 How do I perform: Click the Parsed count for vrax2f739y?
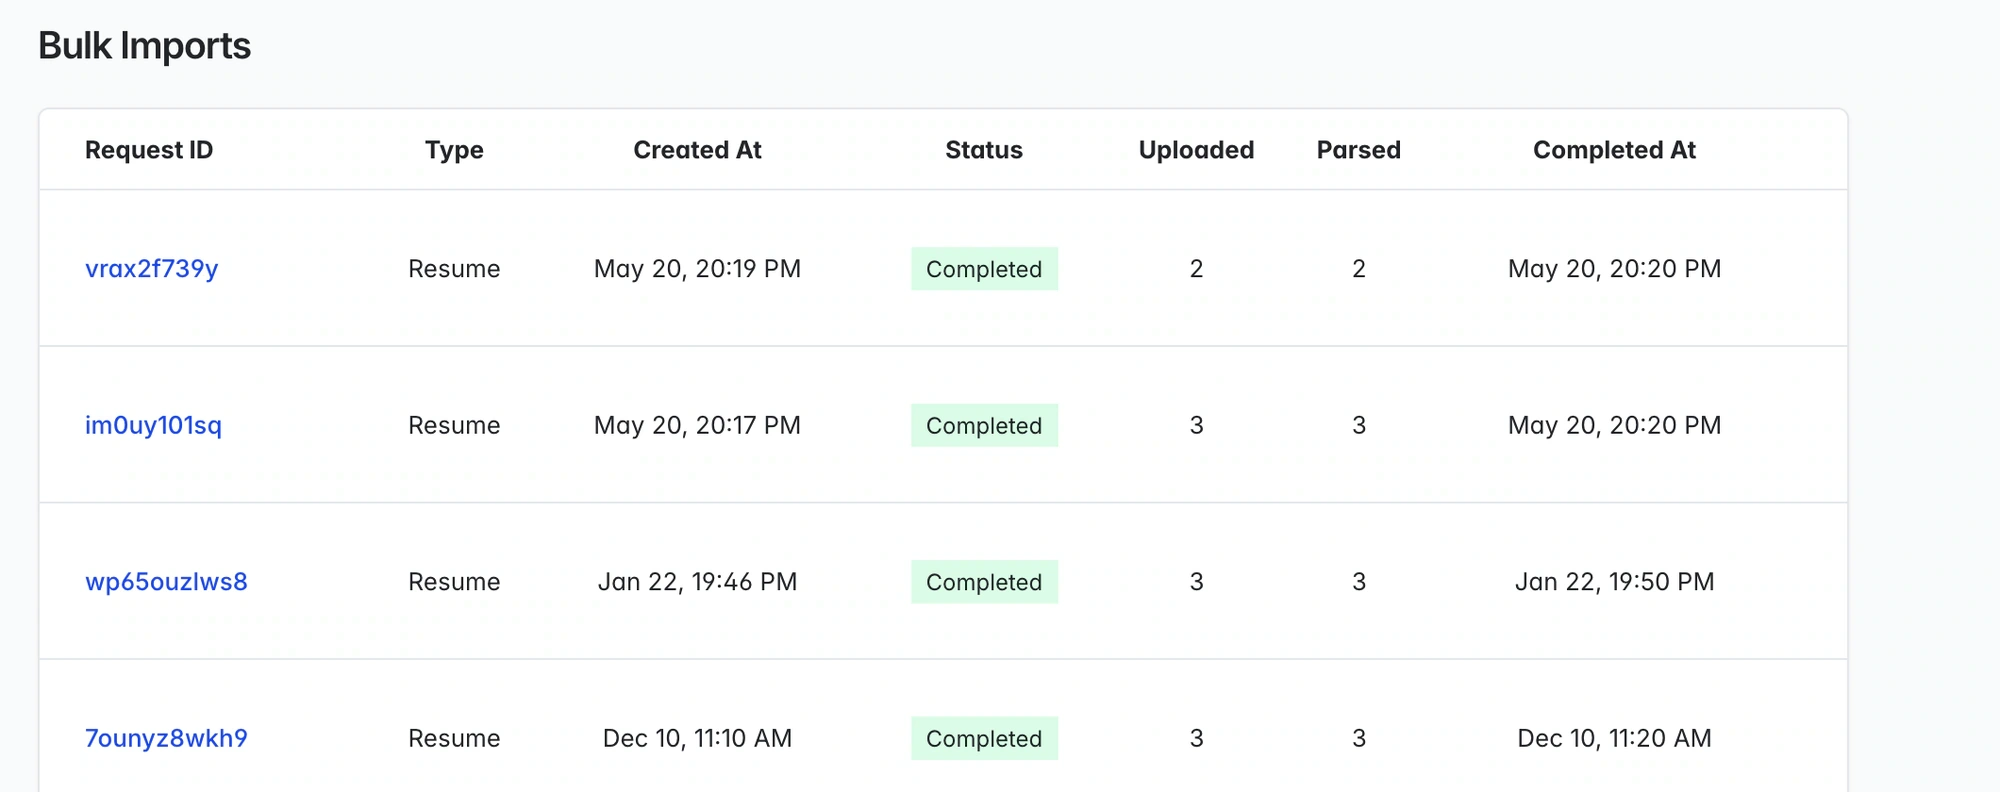pyautogui.click(x=1358, y=269)
